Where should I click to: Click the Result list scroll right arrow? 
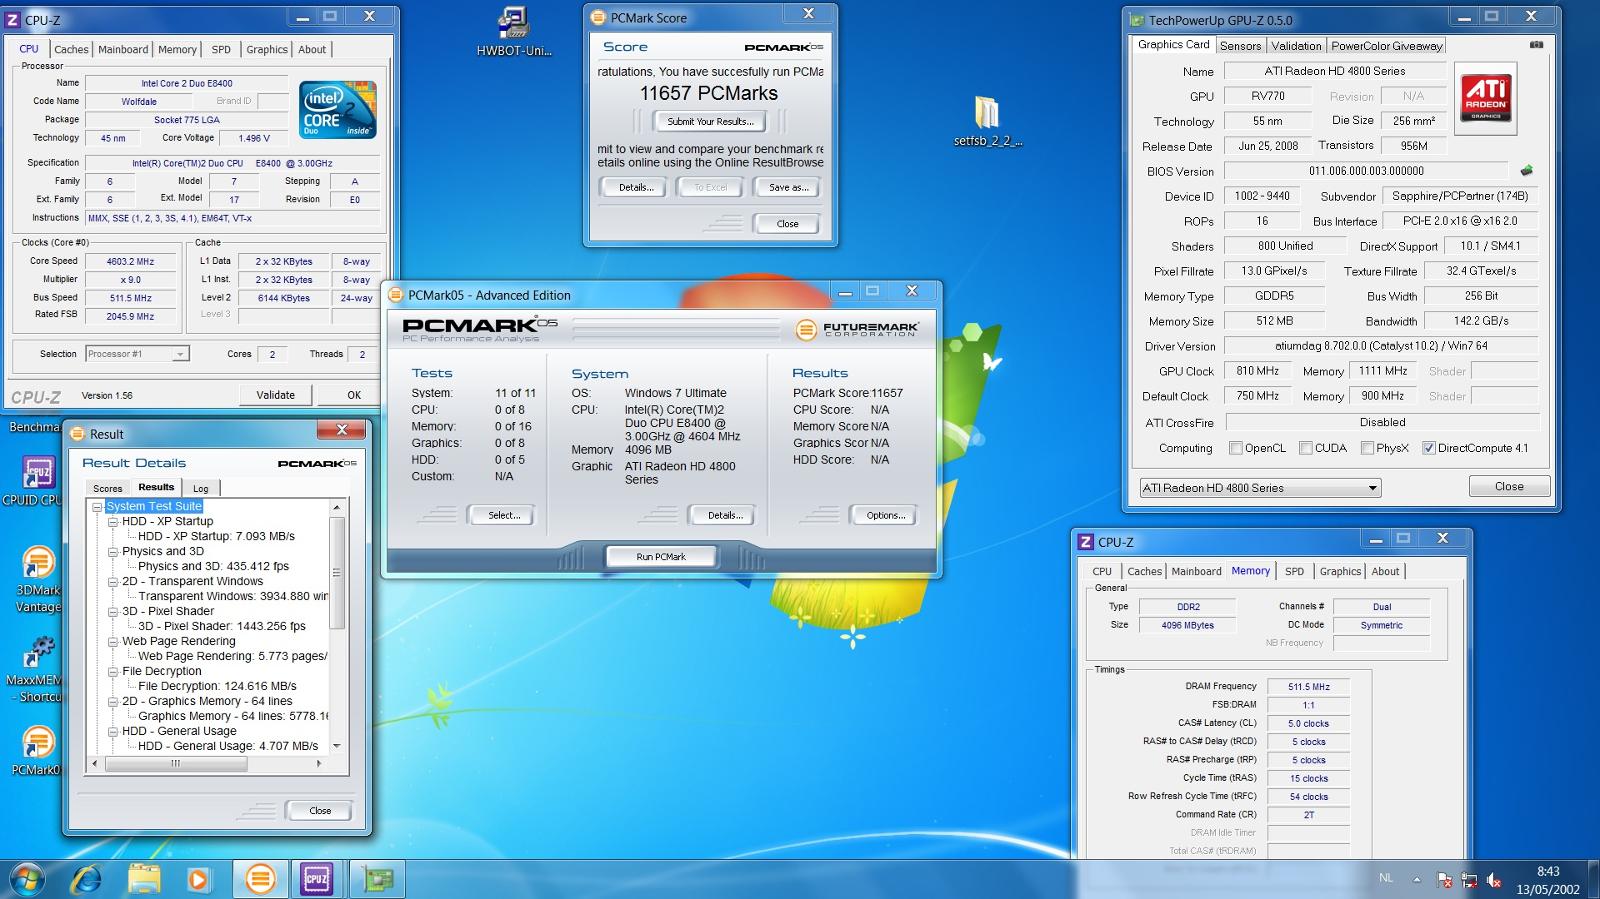319,763
